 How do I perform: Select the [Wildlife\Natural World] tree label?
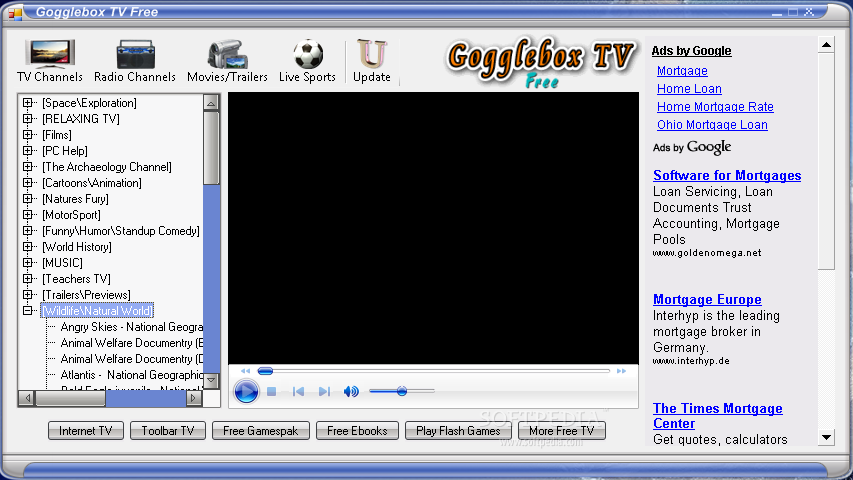[97, 311]
